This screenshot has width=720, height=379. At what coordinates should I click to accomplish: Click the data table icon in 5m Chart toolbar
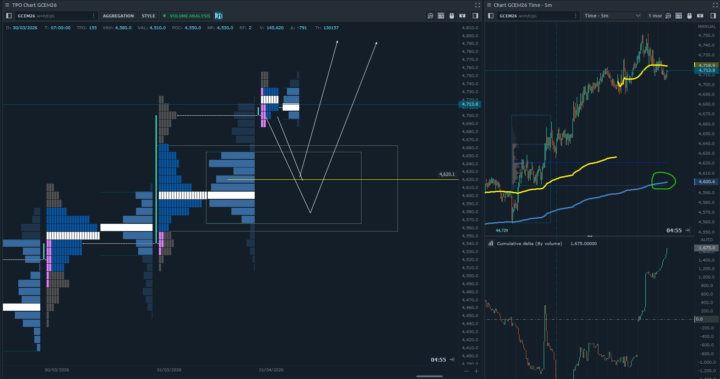679,16
